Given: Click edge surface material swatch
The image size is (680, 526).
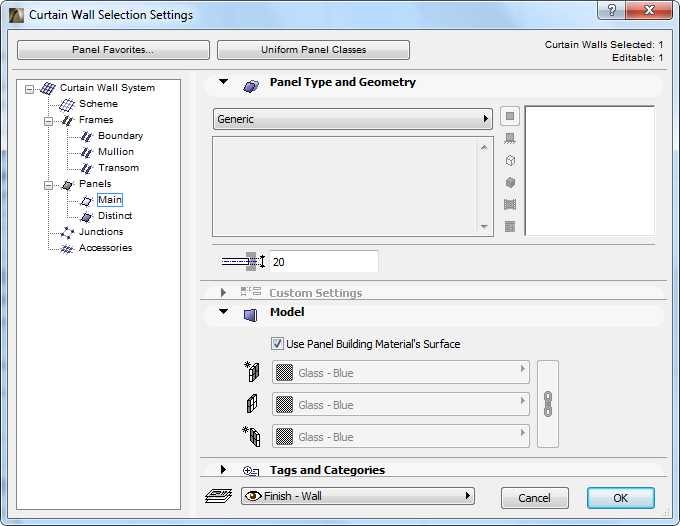Looking at the screenshot, I should click(284, 405).
